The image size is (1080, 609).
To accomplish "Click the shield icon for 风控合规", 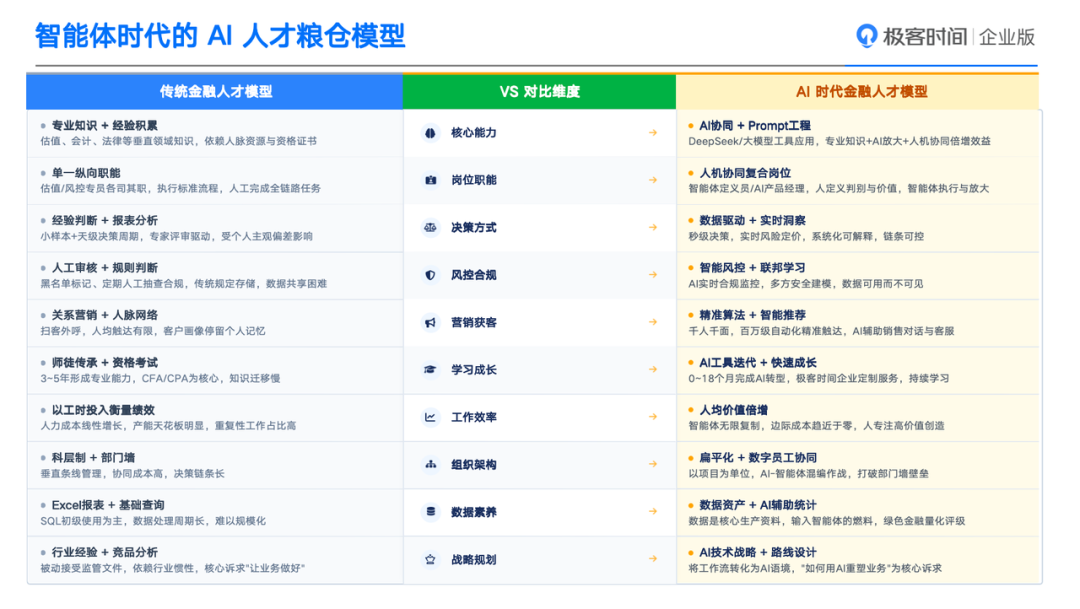I will pos(430,275).
